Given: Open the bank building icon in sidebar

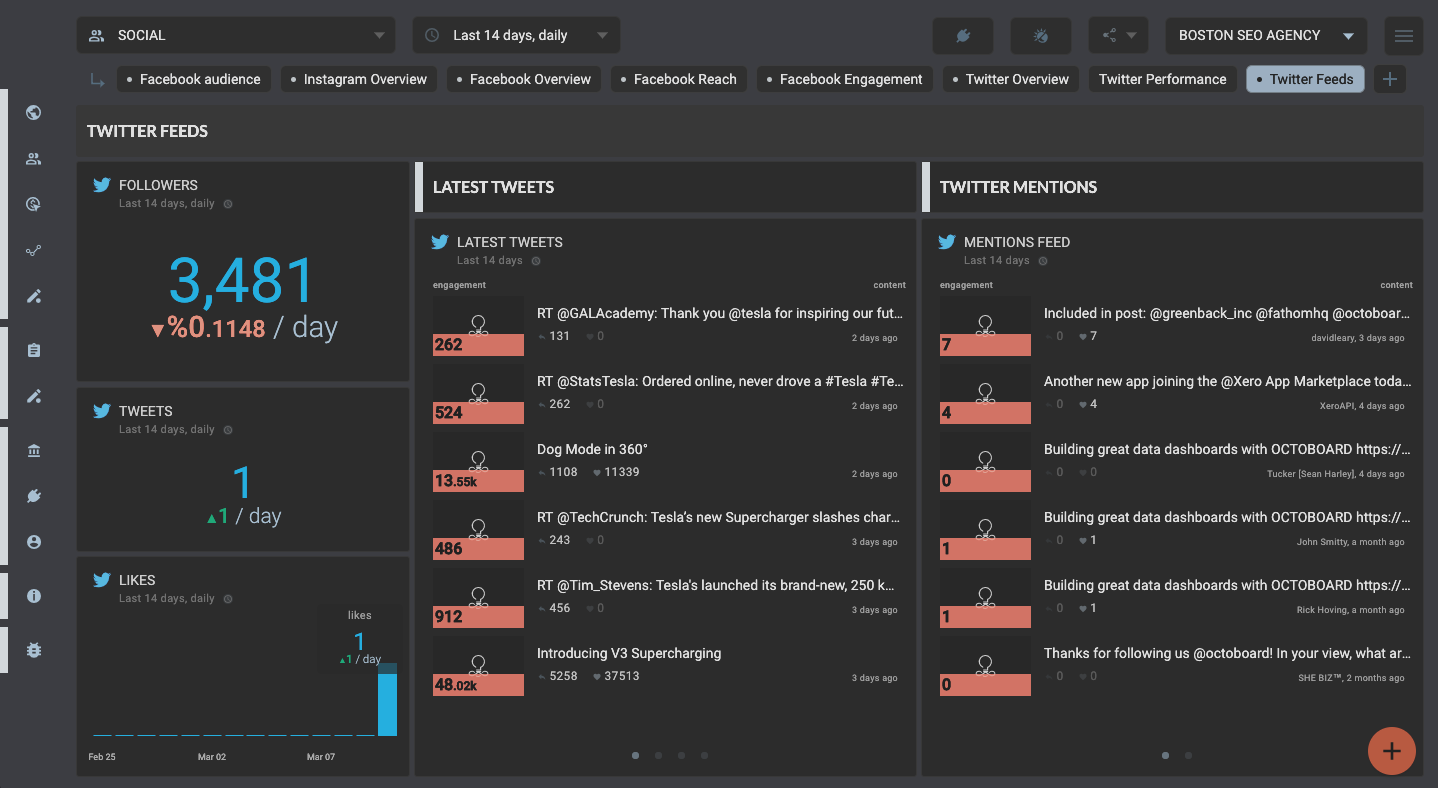Looking at the screenshot, I should pos(33,451).
